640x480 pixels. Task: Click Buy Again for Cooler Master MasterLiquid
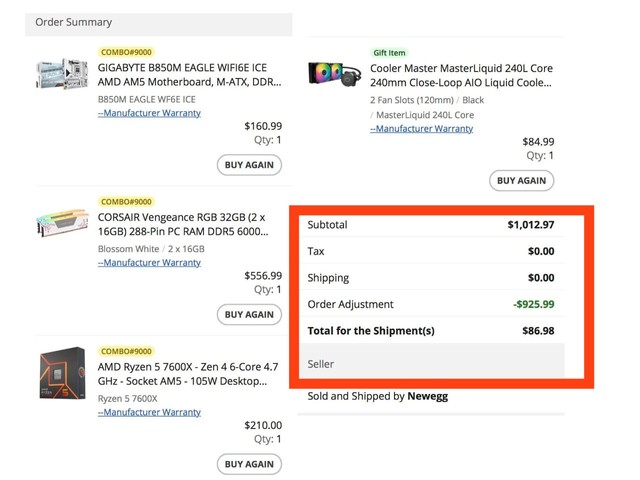click(x=521, y=180)
